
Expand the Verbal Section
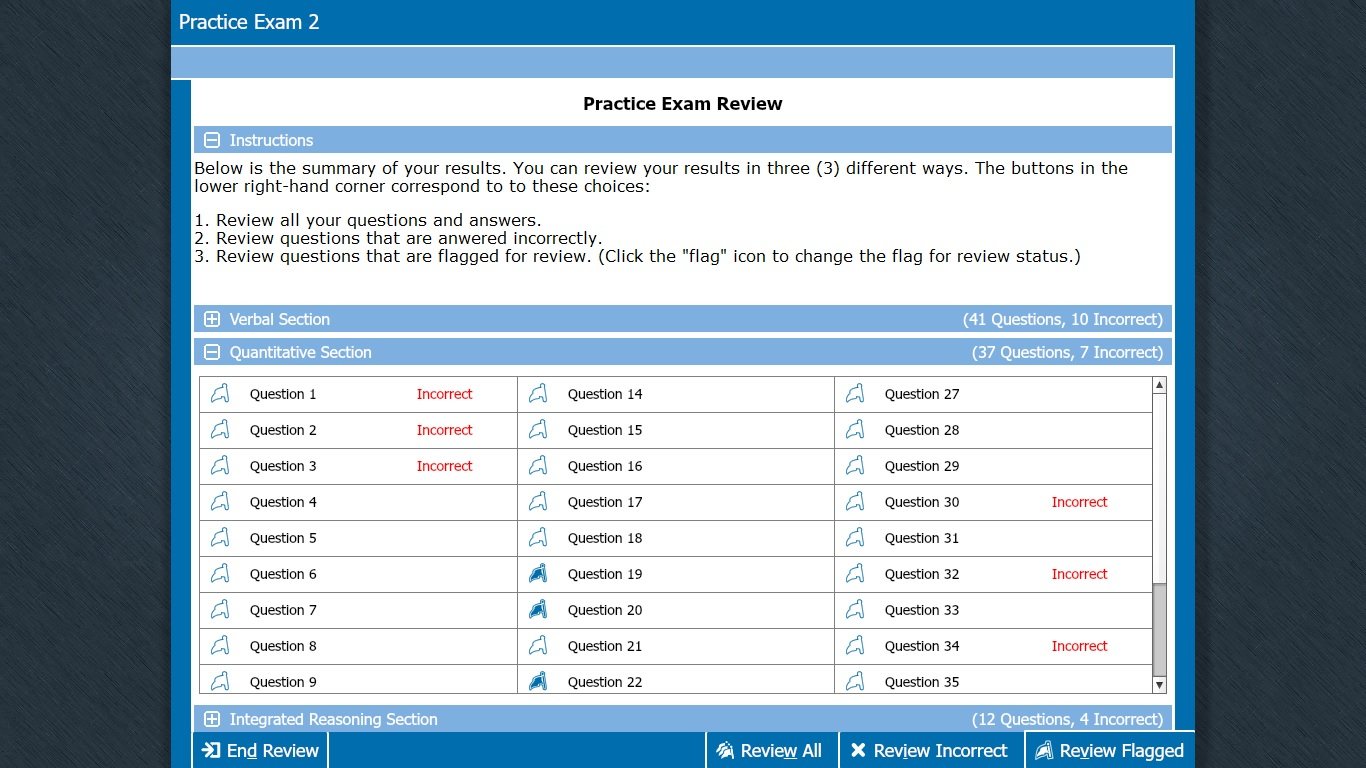(x=212, y=319)
